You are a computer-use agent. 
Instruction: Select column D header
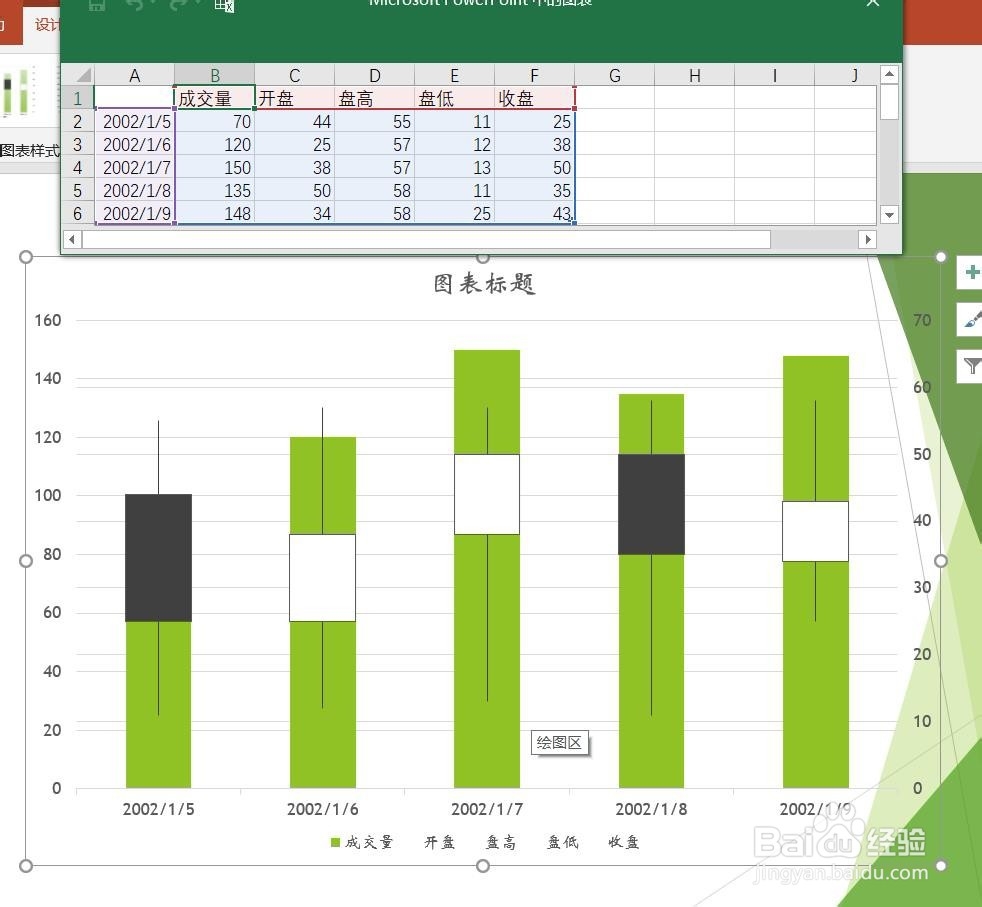(x=375, y=76)
